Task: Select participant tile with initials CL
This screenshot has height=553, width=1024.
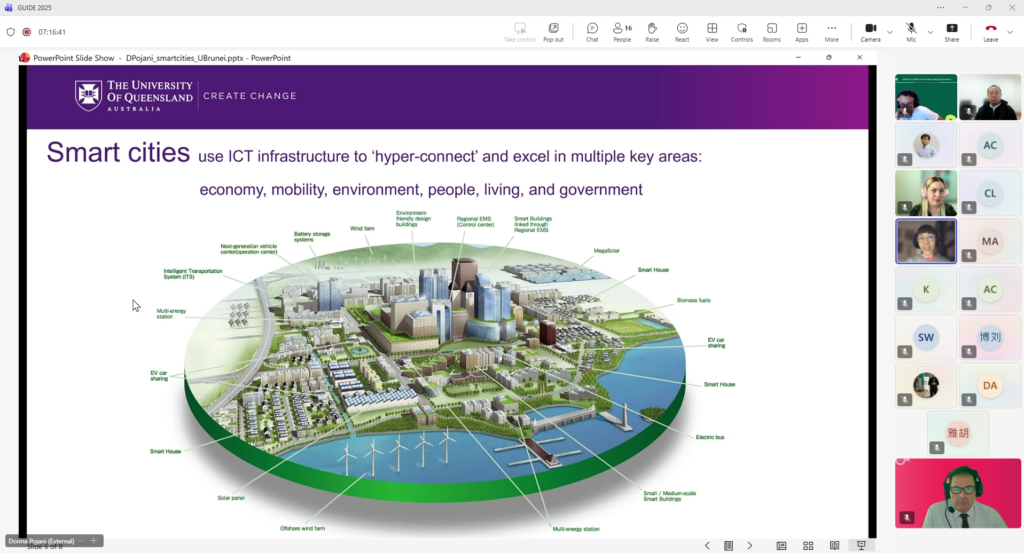Action: click(x=989, y=193)
